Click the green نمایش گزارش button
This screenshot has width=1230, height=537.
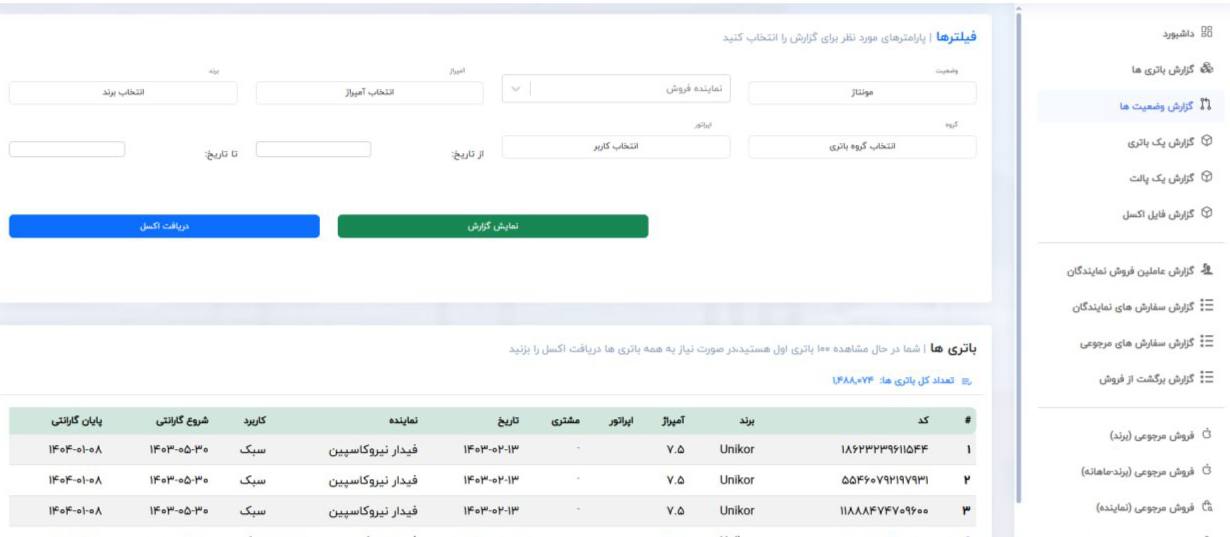tap(493, 226)
